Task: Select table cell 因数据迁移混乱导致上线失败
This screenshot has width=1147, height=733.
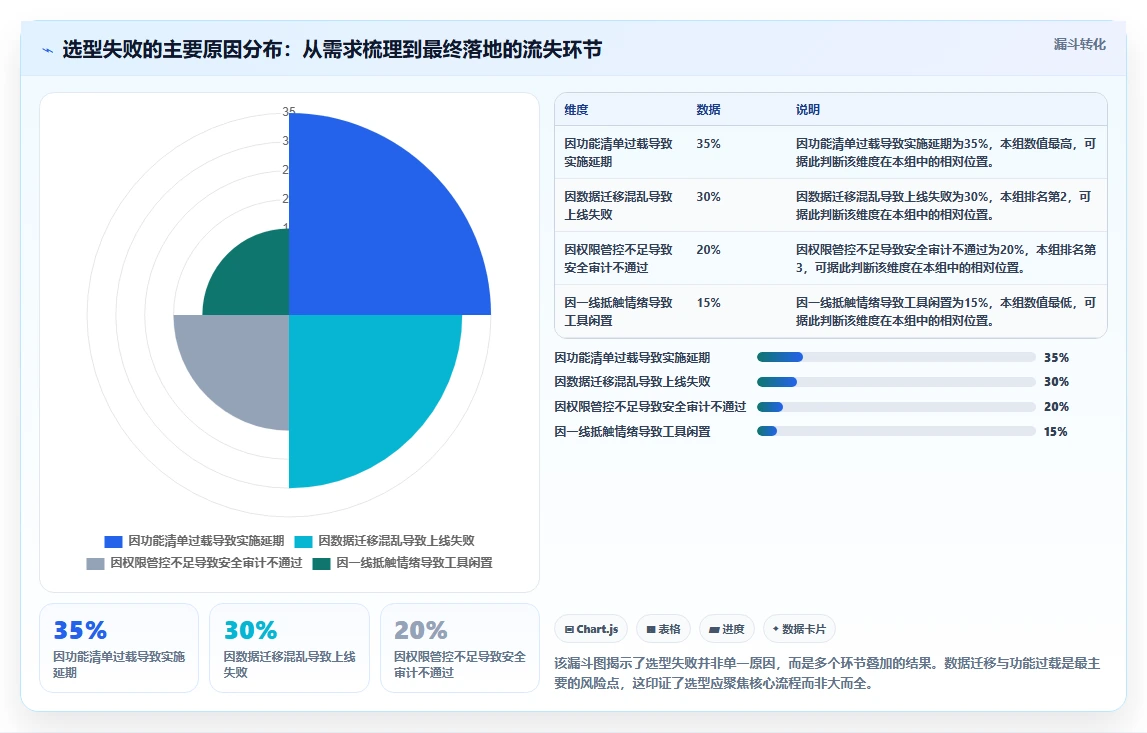Action: 618,205
